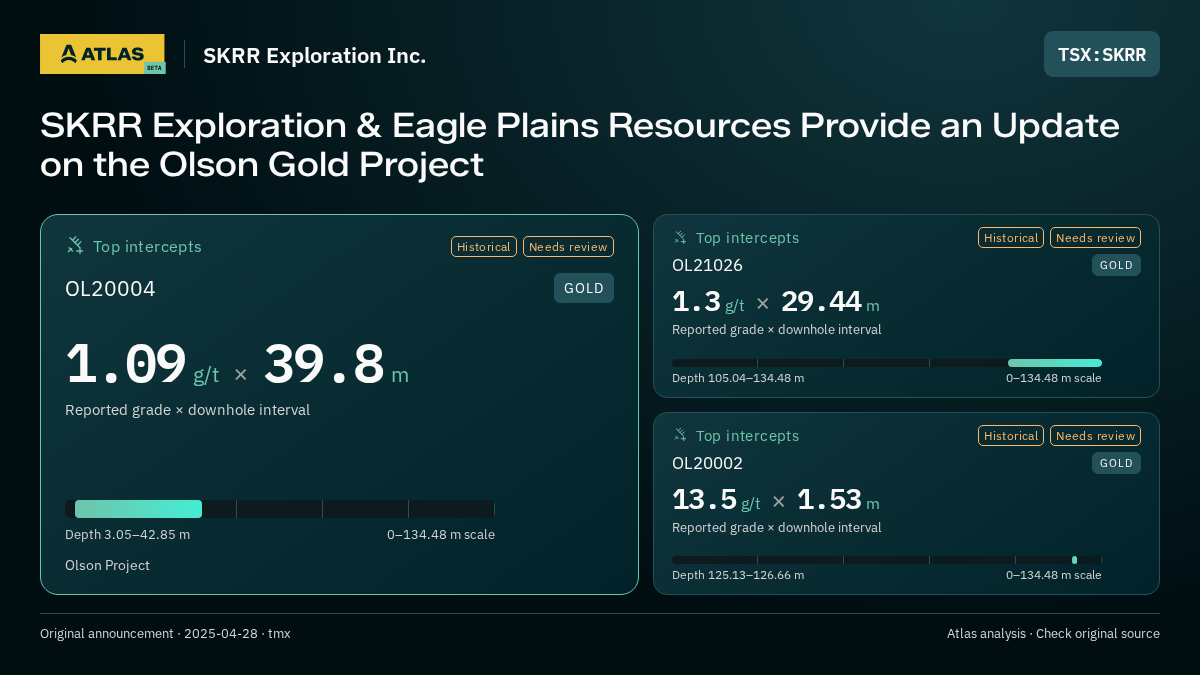
Task: Click Top intercepts heading on the OL20002 card
Action: 747,436
